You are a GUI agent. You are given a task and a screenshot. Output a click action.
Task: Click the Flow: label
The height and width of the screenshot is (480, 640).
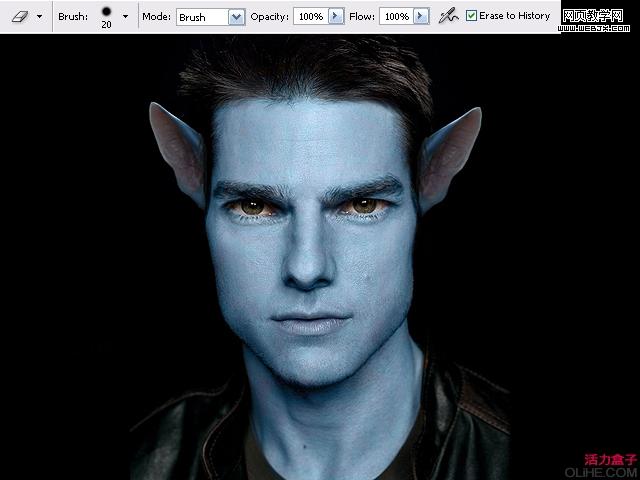pyautogui.click(x=362, y=17)
